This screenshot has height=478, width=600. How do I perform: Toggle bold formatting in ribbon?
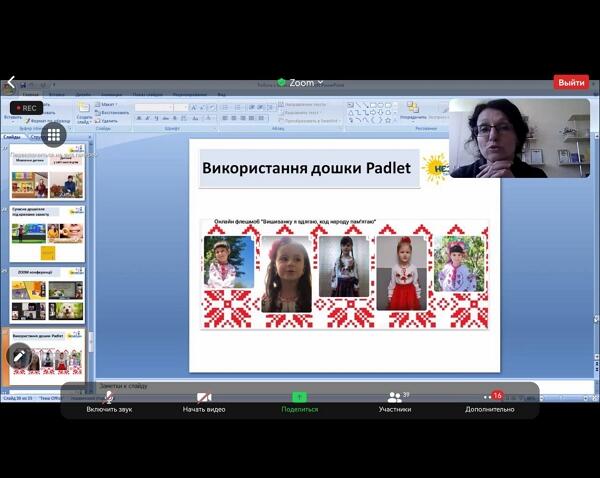point(139,118)
